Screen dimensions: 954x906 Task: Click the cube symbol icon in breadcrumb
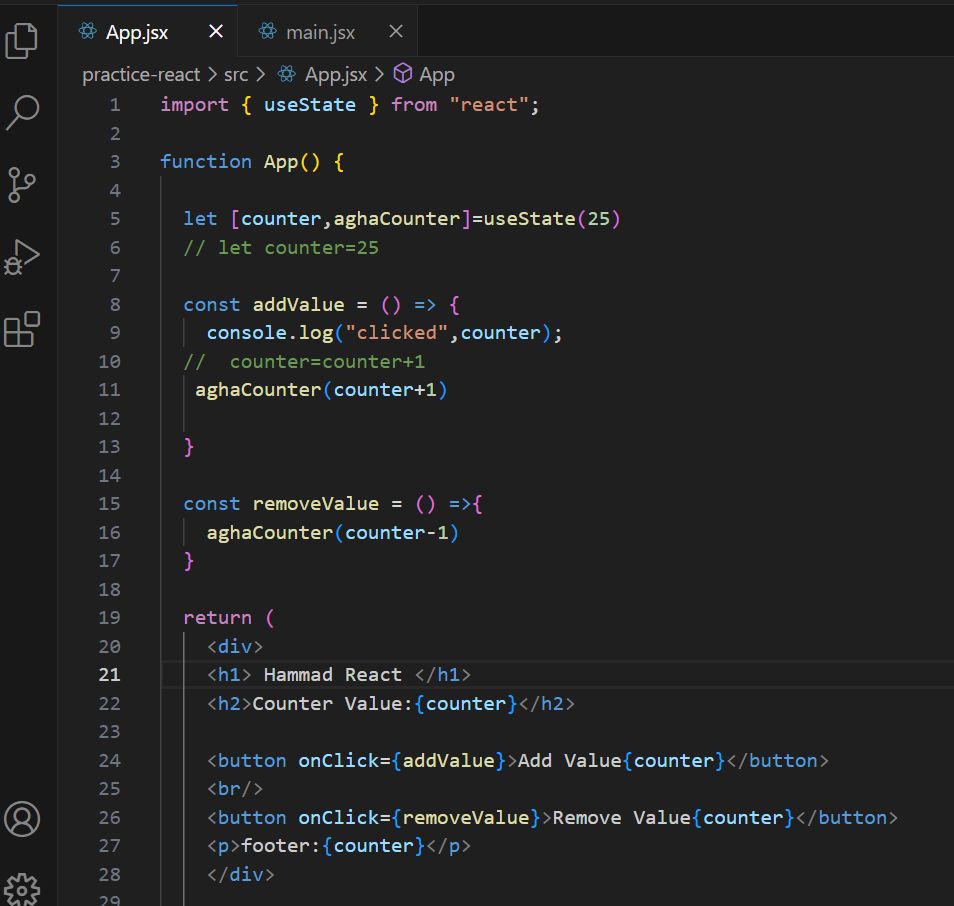pos(403,74)
